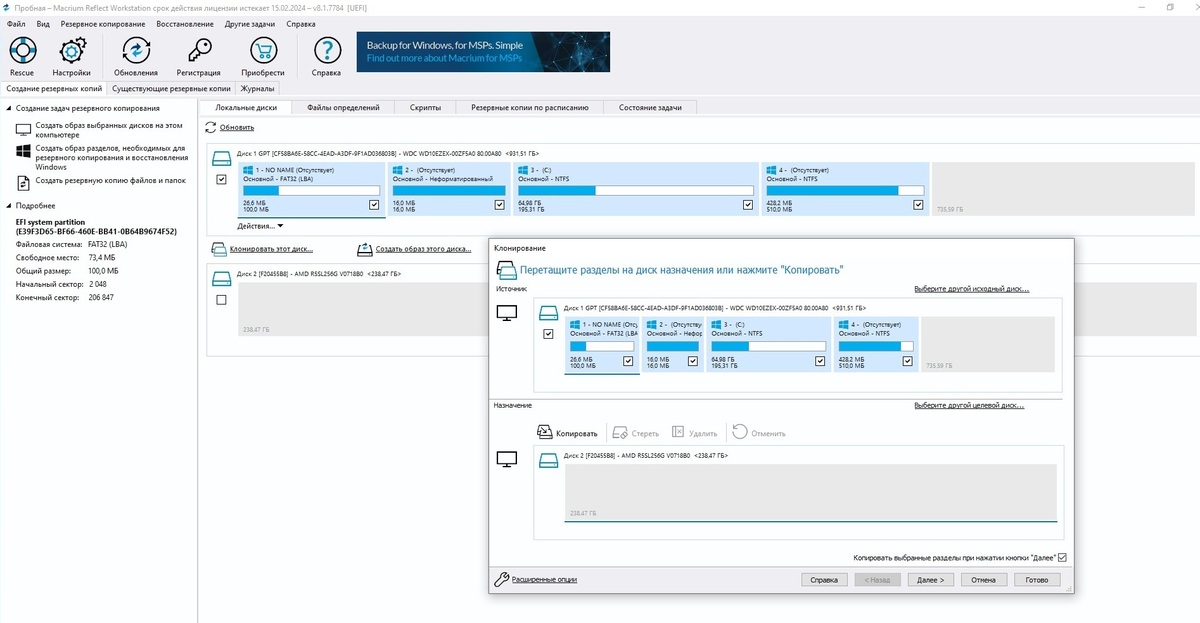Select partition 3 (C:) usage bar in main window
Image resolution: width=1200 pixels, height=623 pixels.
coord(636,190)
